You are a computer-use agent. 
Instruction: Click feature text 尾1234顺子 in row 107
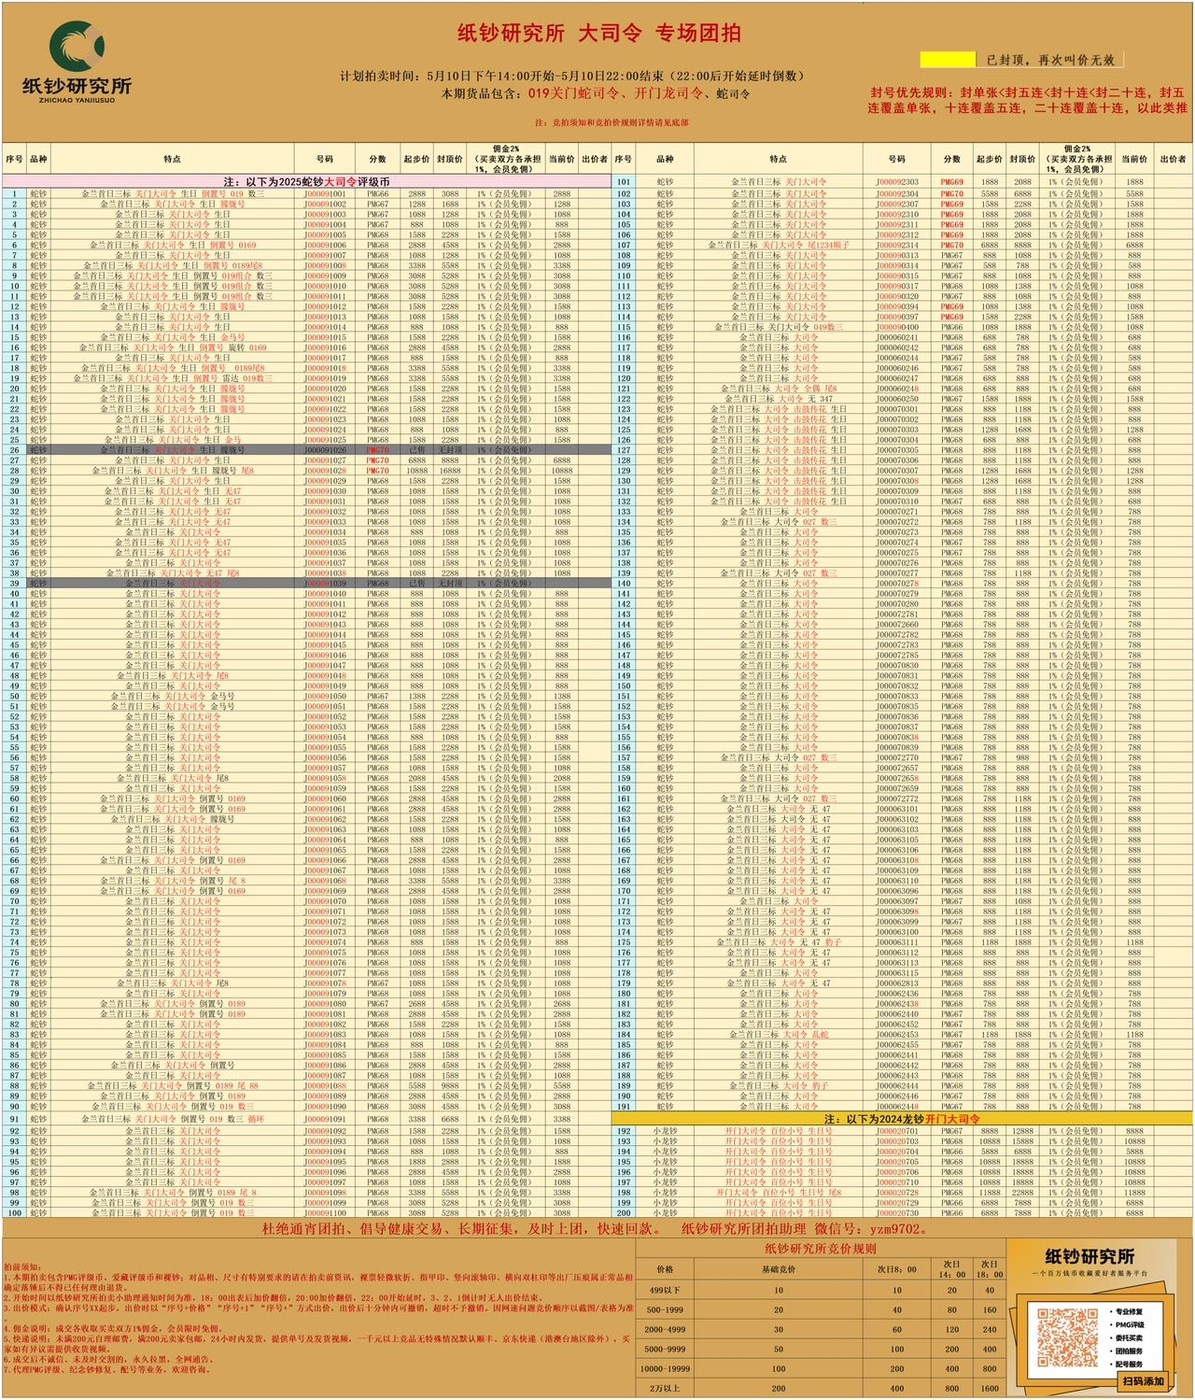coord(829,244)
